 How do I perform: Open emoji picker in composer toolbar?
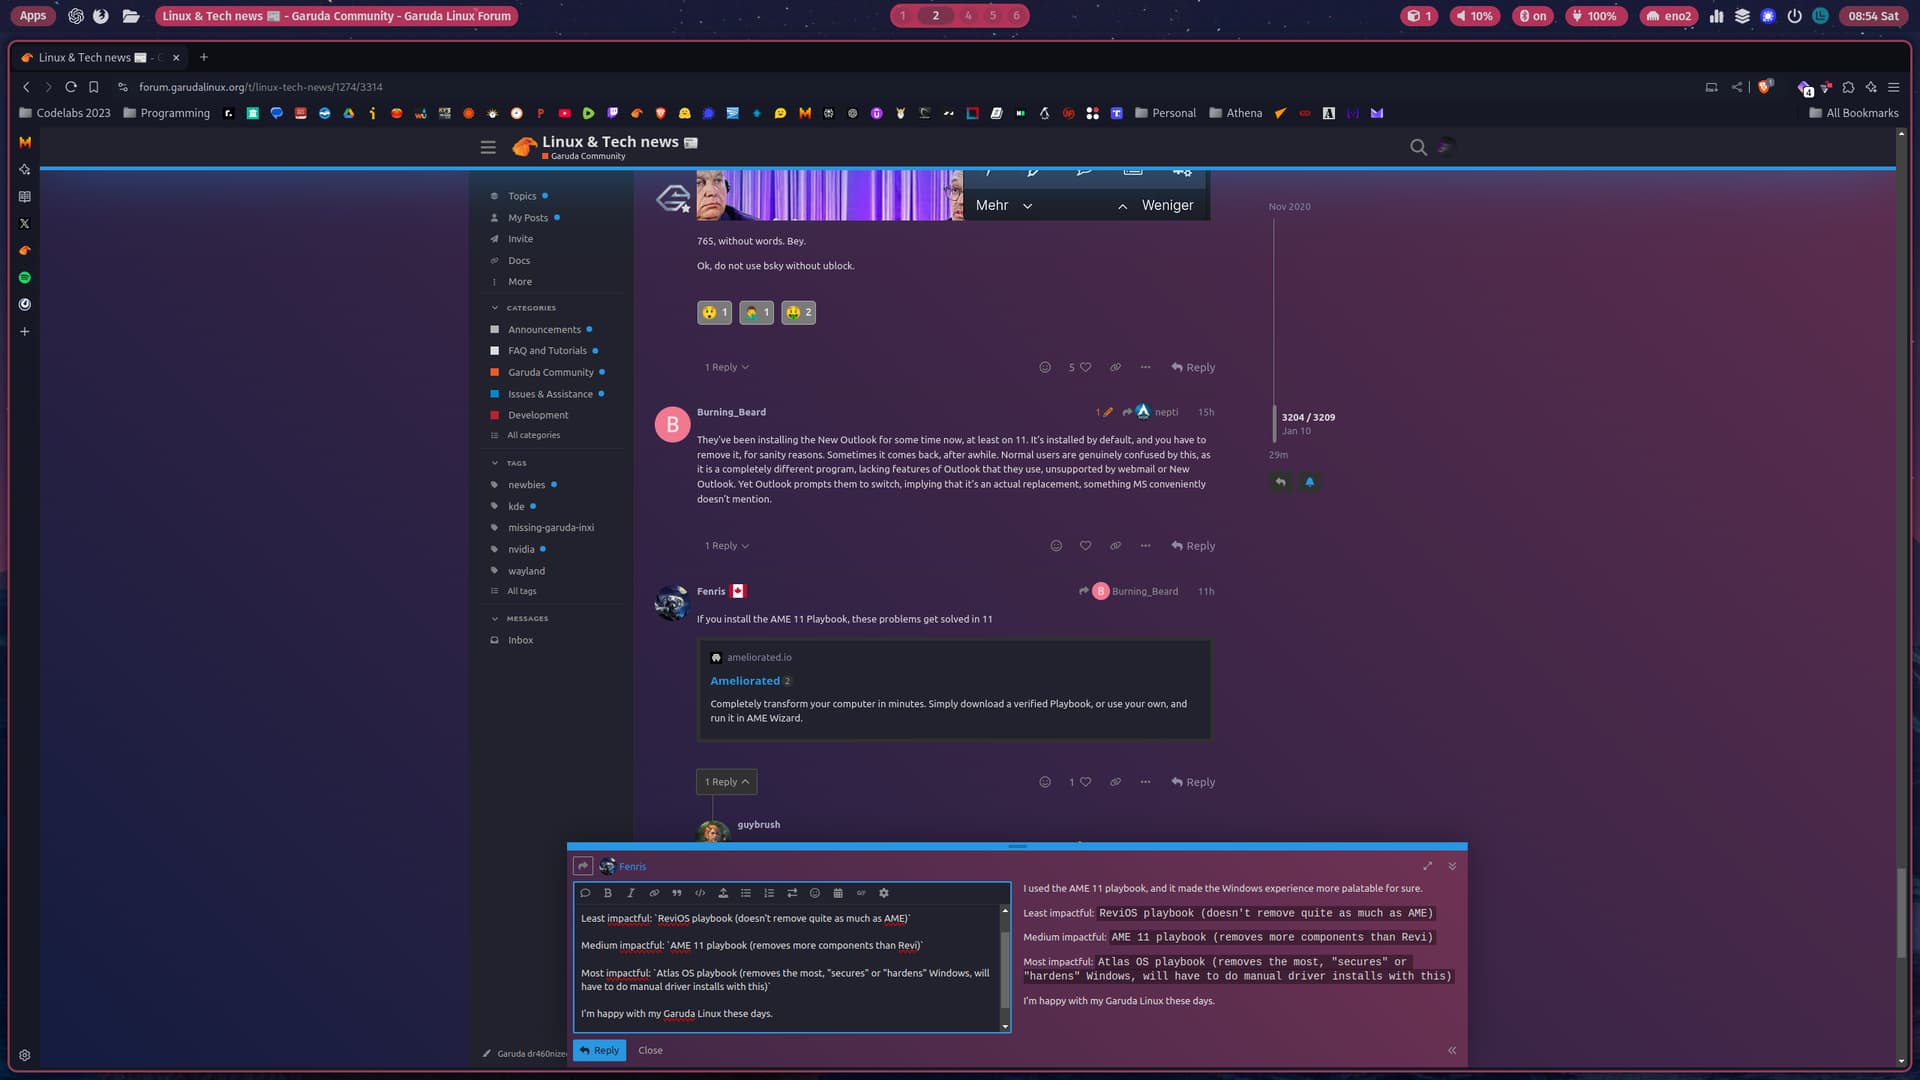tap(815, 893)
